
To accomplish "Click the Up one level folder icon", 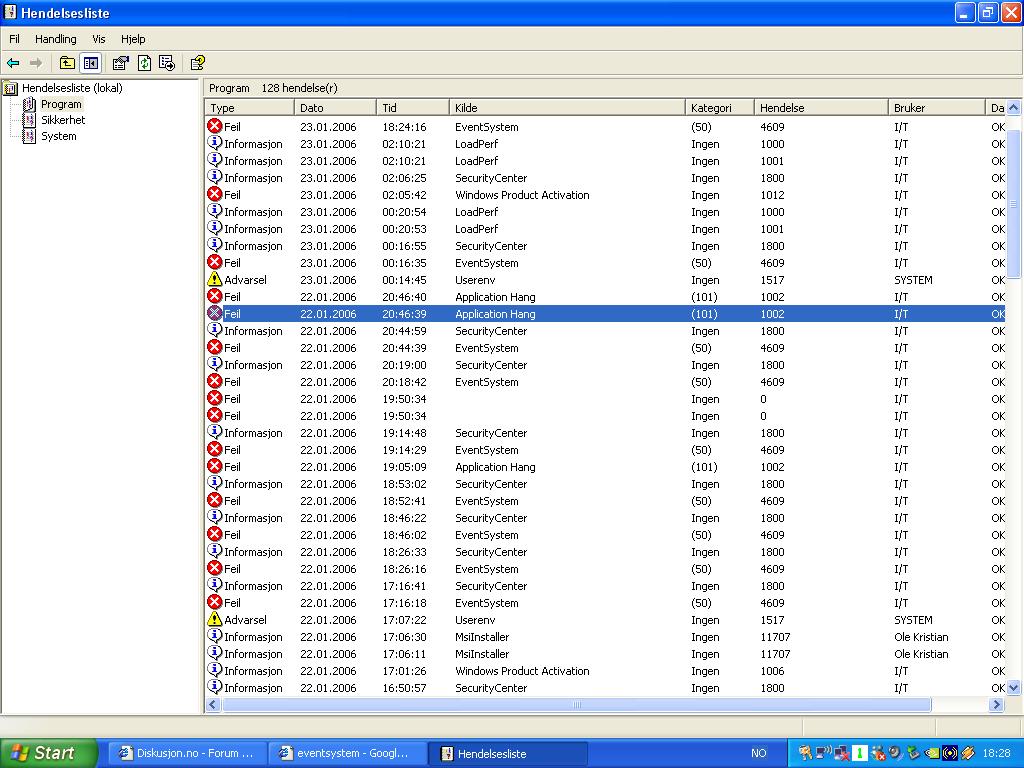I will (67, 63).
